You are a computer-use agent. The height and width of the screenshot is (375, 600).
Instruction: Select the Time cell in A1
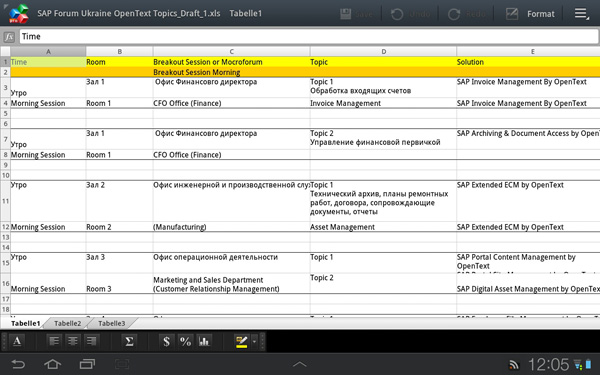(x=48, y=62)
